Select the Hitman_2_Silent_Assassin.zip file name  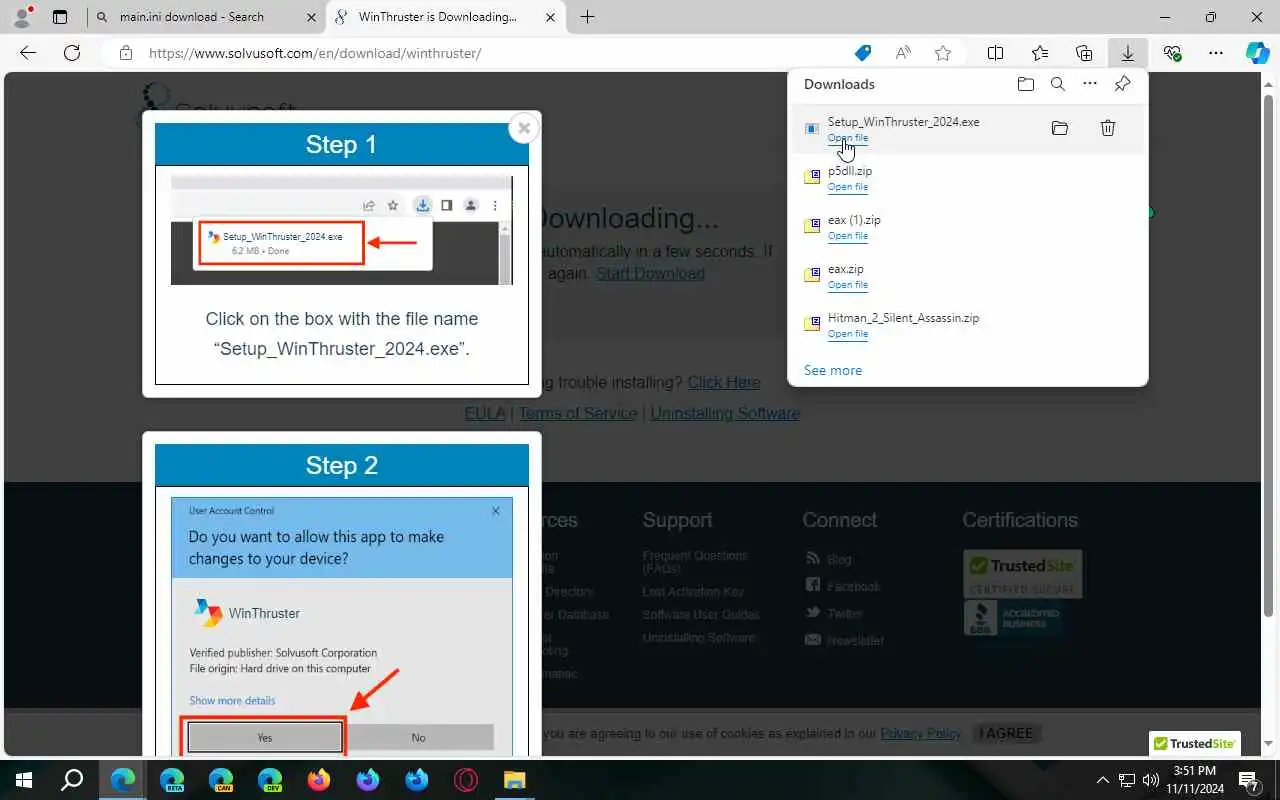[x=903, y=318]
